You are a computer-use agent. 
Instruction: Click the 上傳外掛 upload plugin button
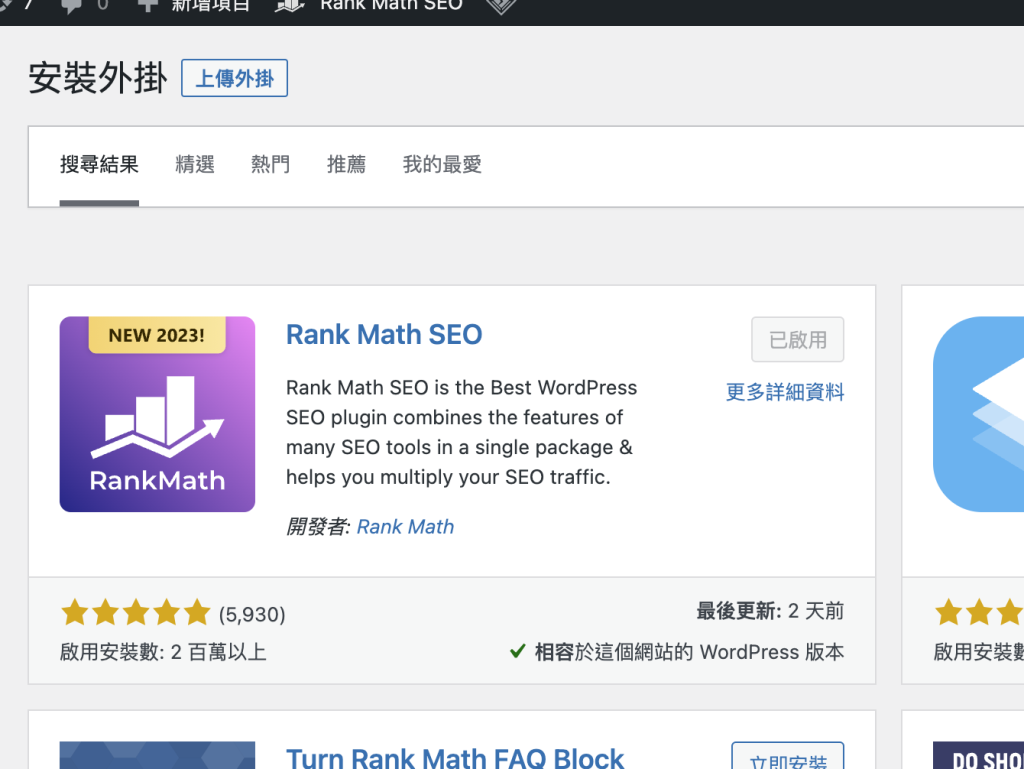[234, 78]
